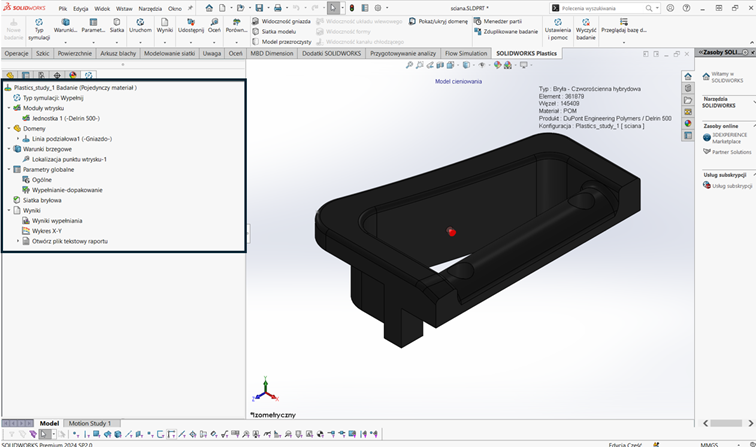The image size is (756, 447).
Task: Open the Partner Solutions link
Action: [x=730, y=152]
